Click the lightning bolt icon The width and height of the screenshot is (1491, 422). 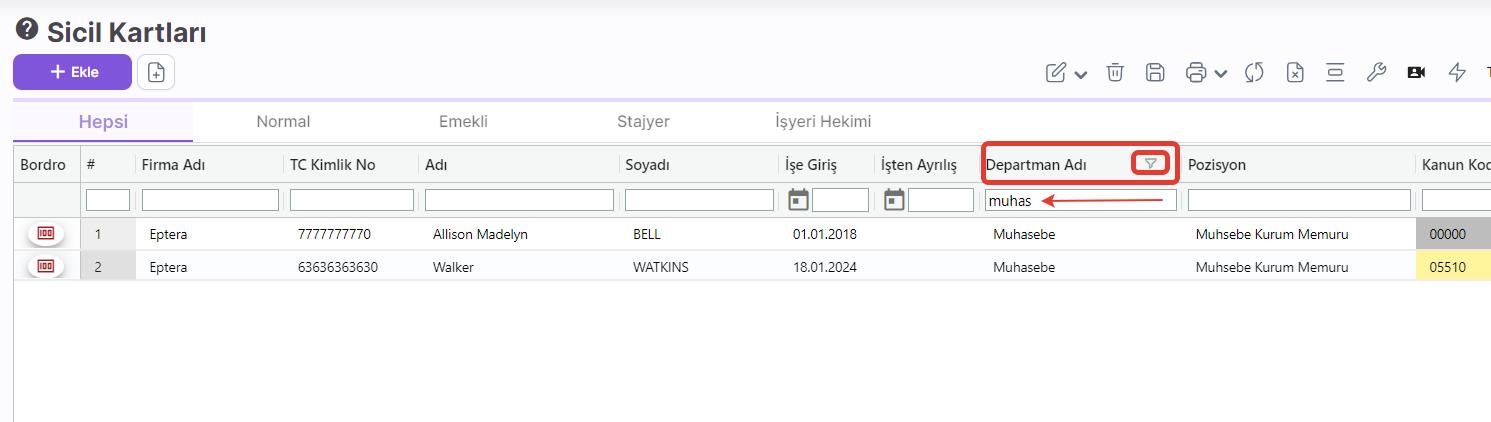[1457, 72]
